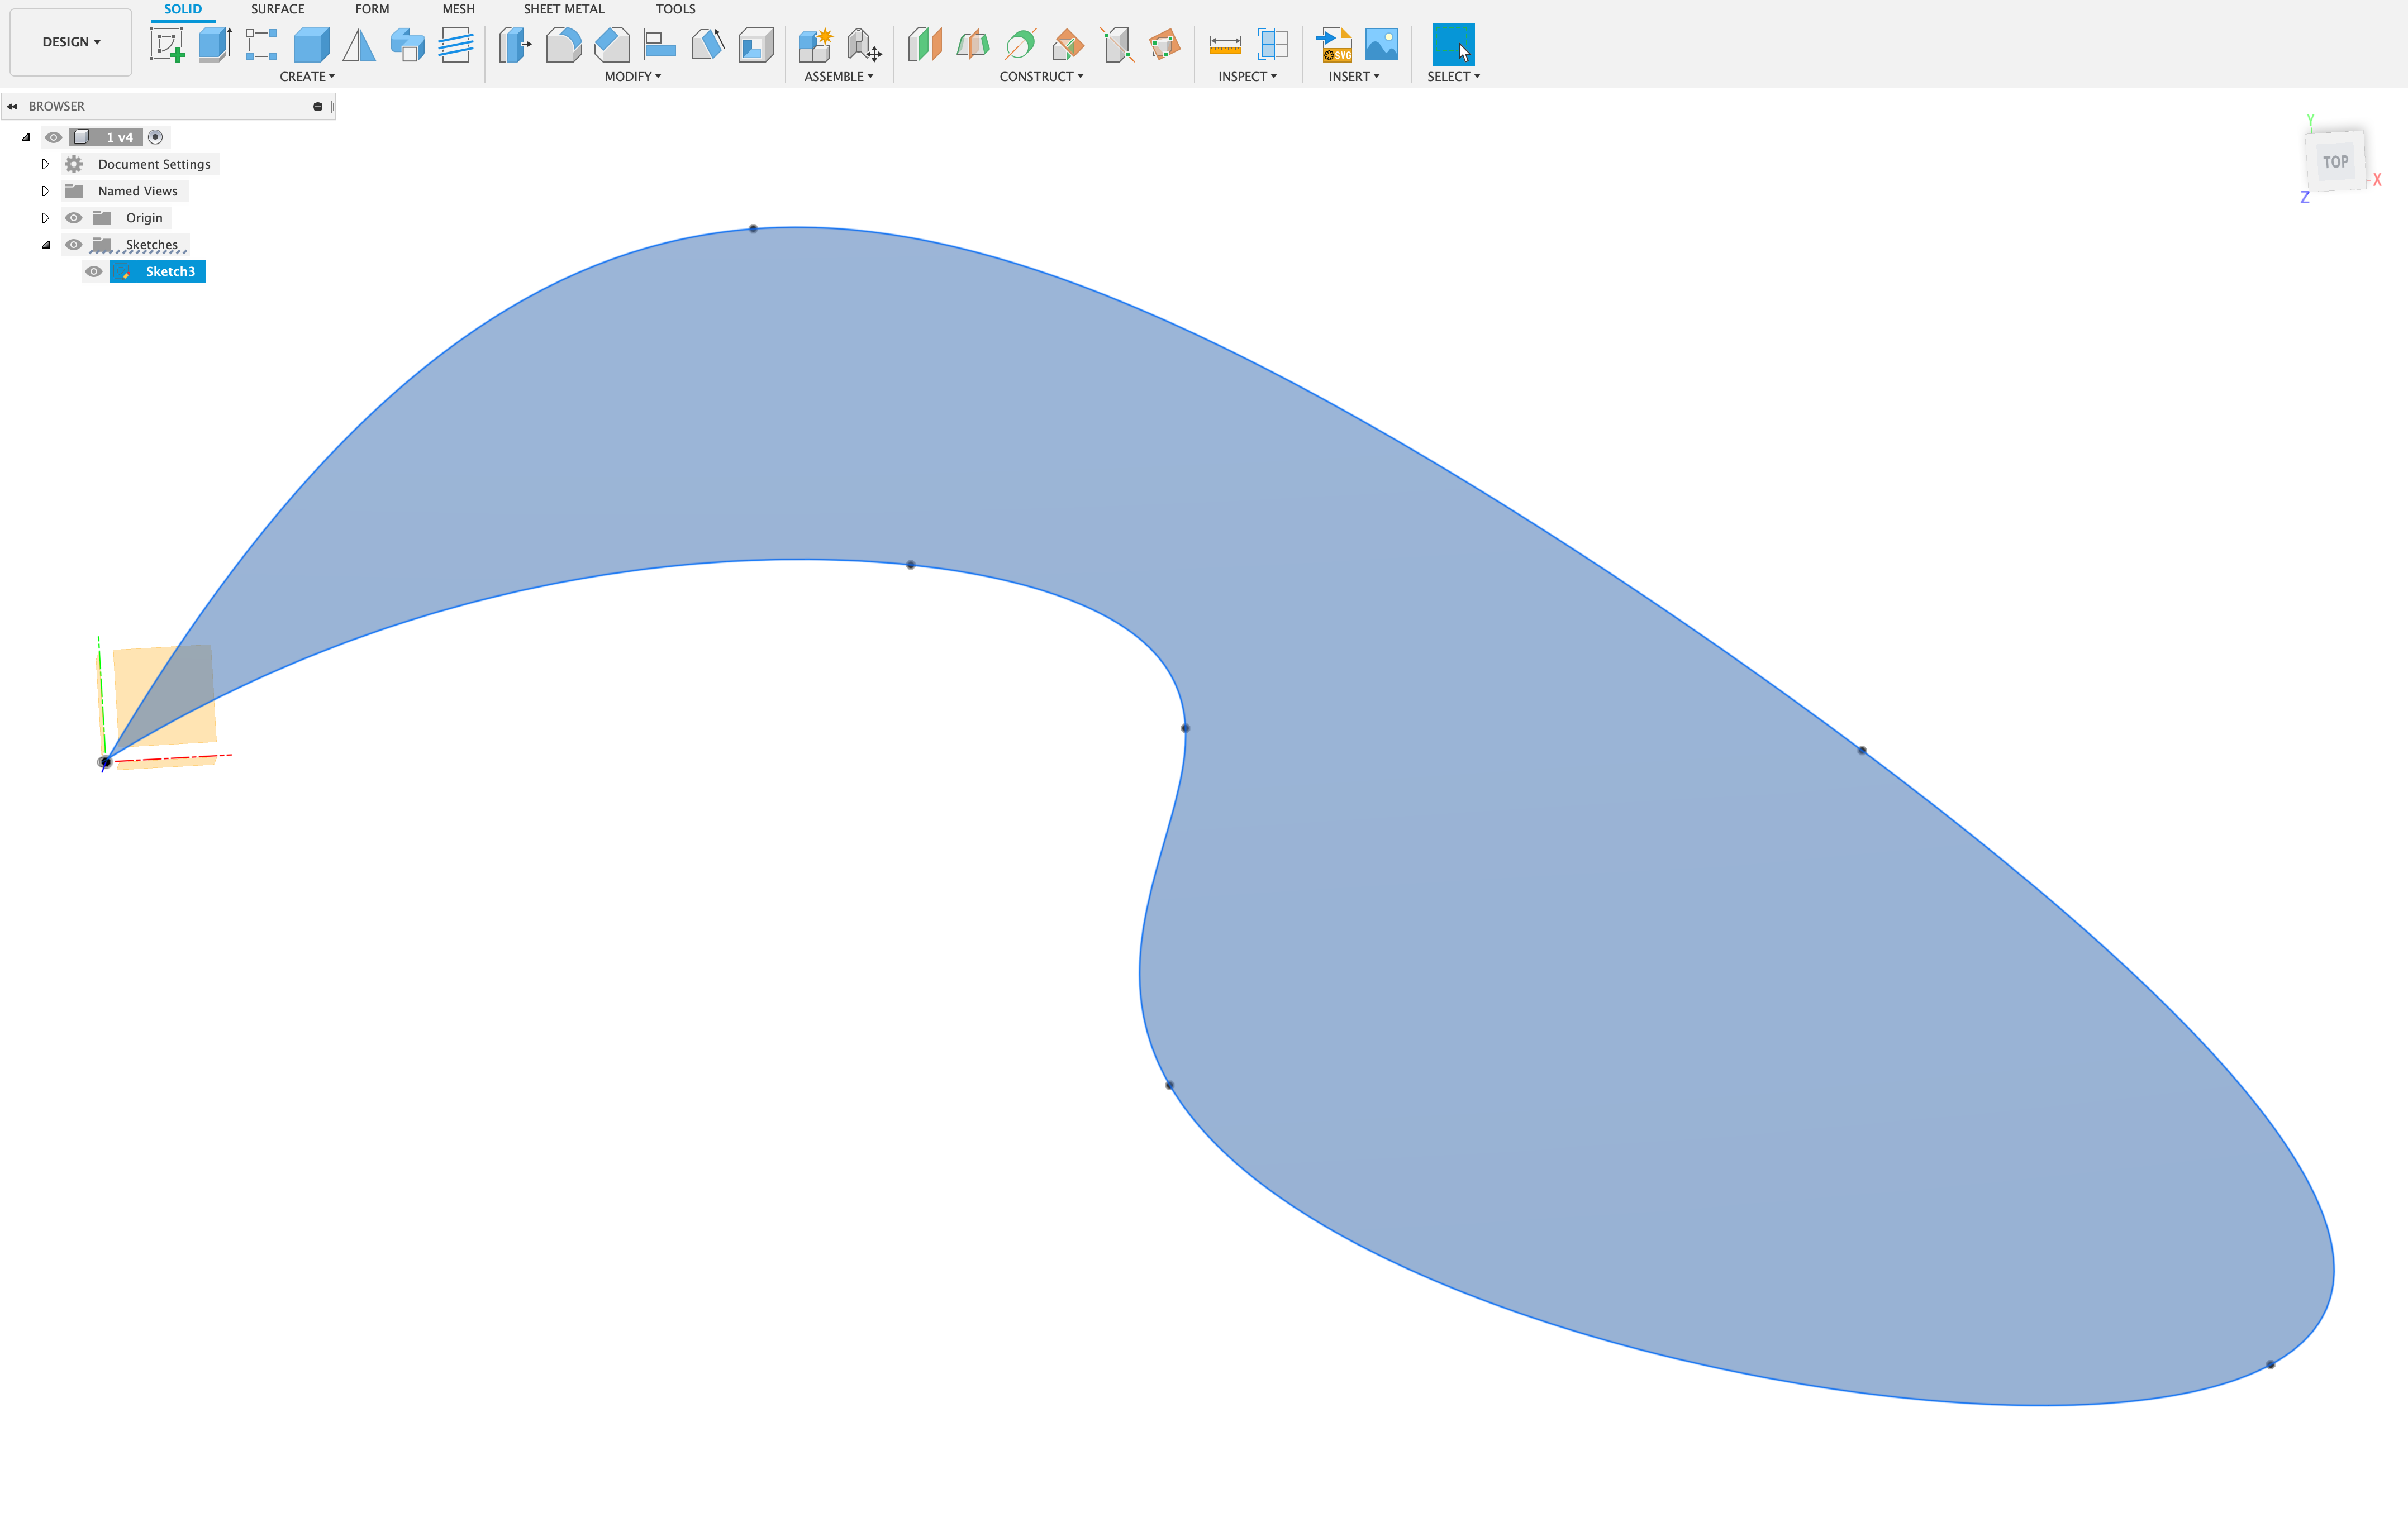2408x1527 pixels.
Task: Insert a Canvas image
Action: coord(1381,44)
